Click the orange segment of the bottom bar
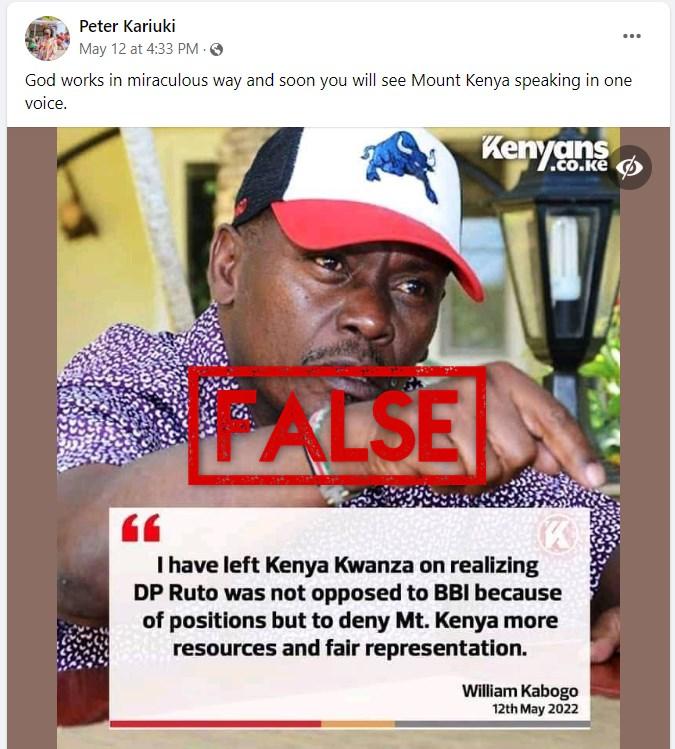Screen dimensions: 675x749 click(x=358, y=724)
